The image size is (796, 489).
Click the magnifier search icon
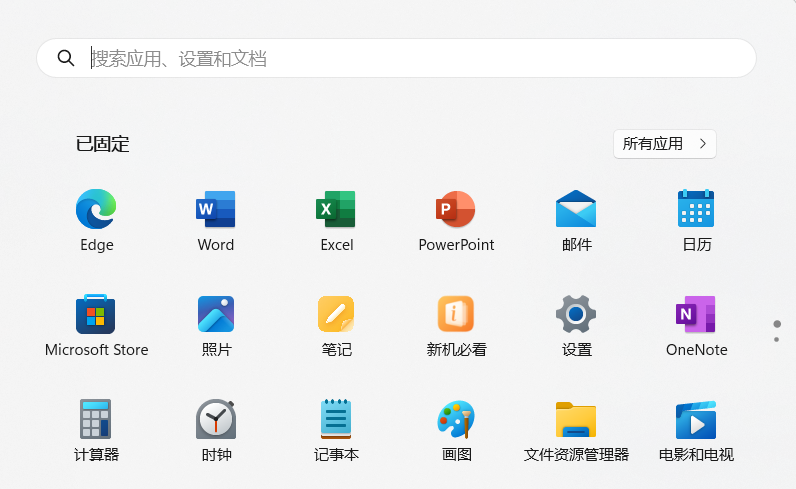(x=66, y=58)
